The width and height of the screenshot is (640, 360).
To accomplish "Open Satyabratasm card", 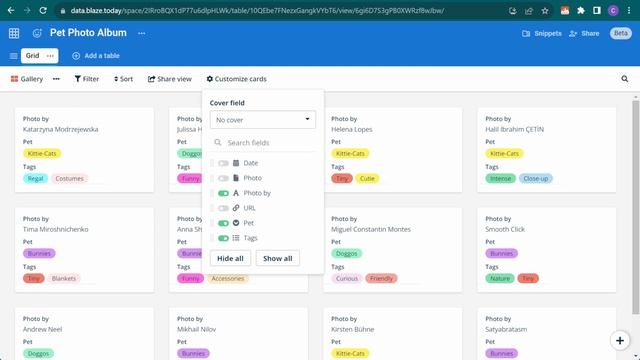I will click(547, 334).
